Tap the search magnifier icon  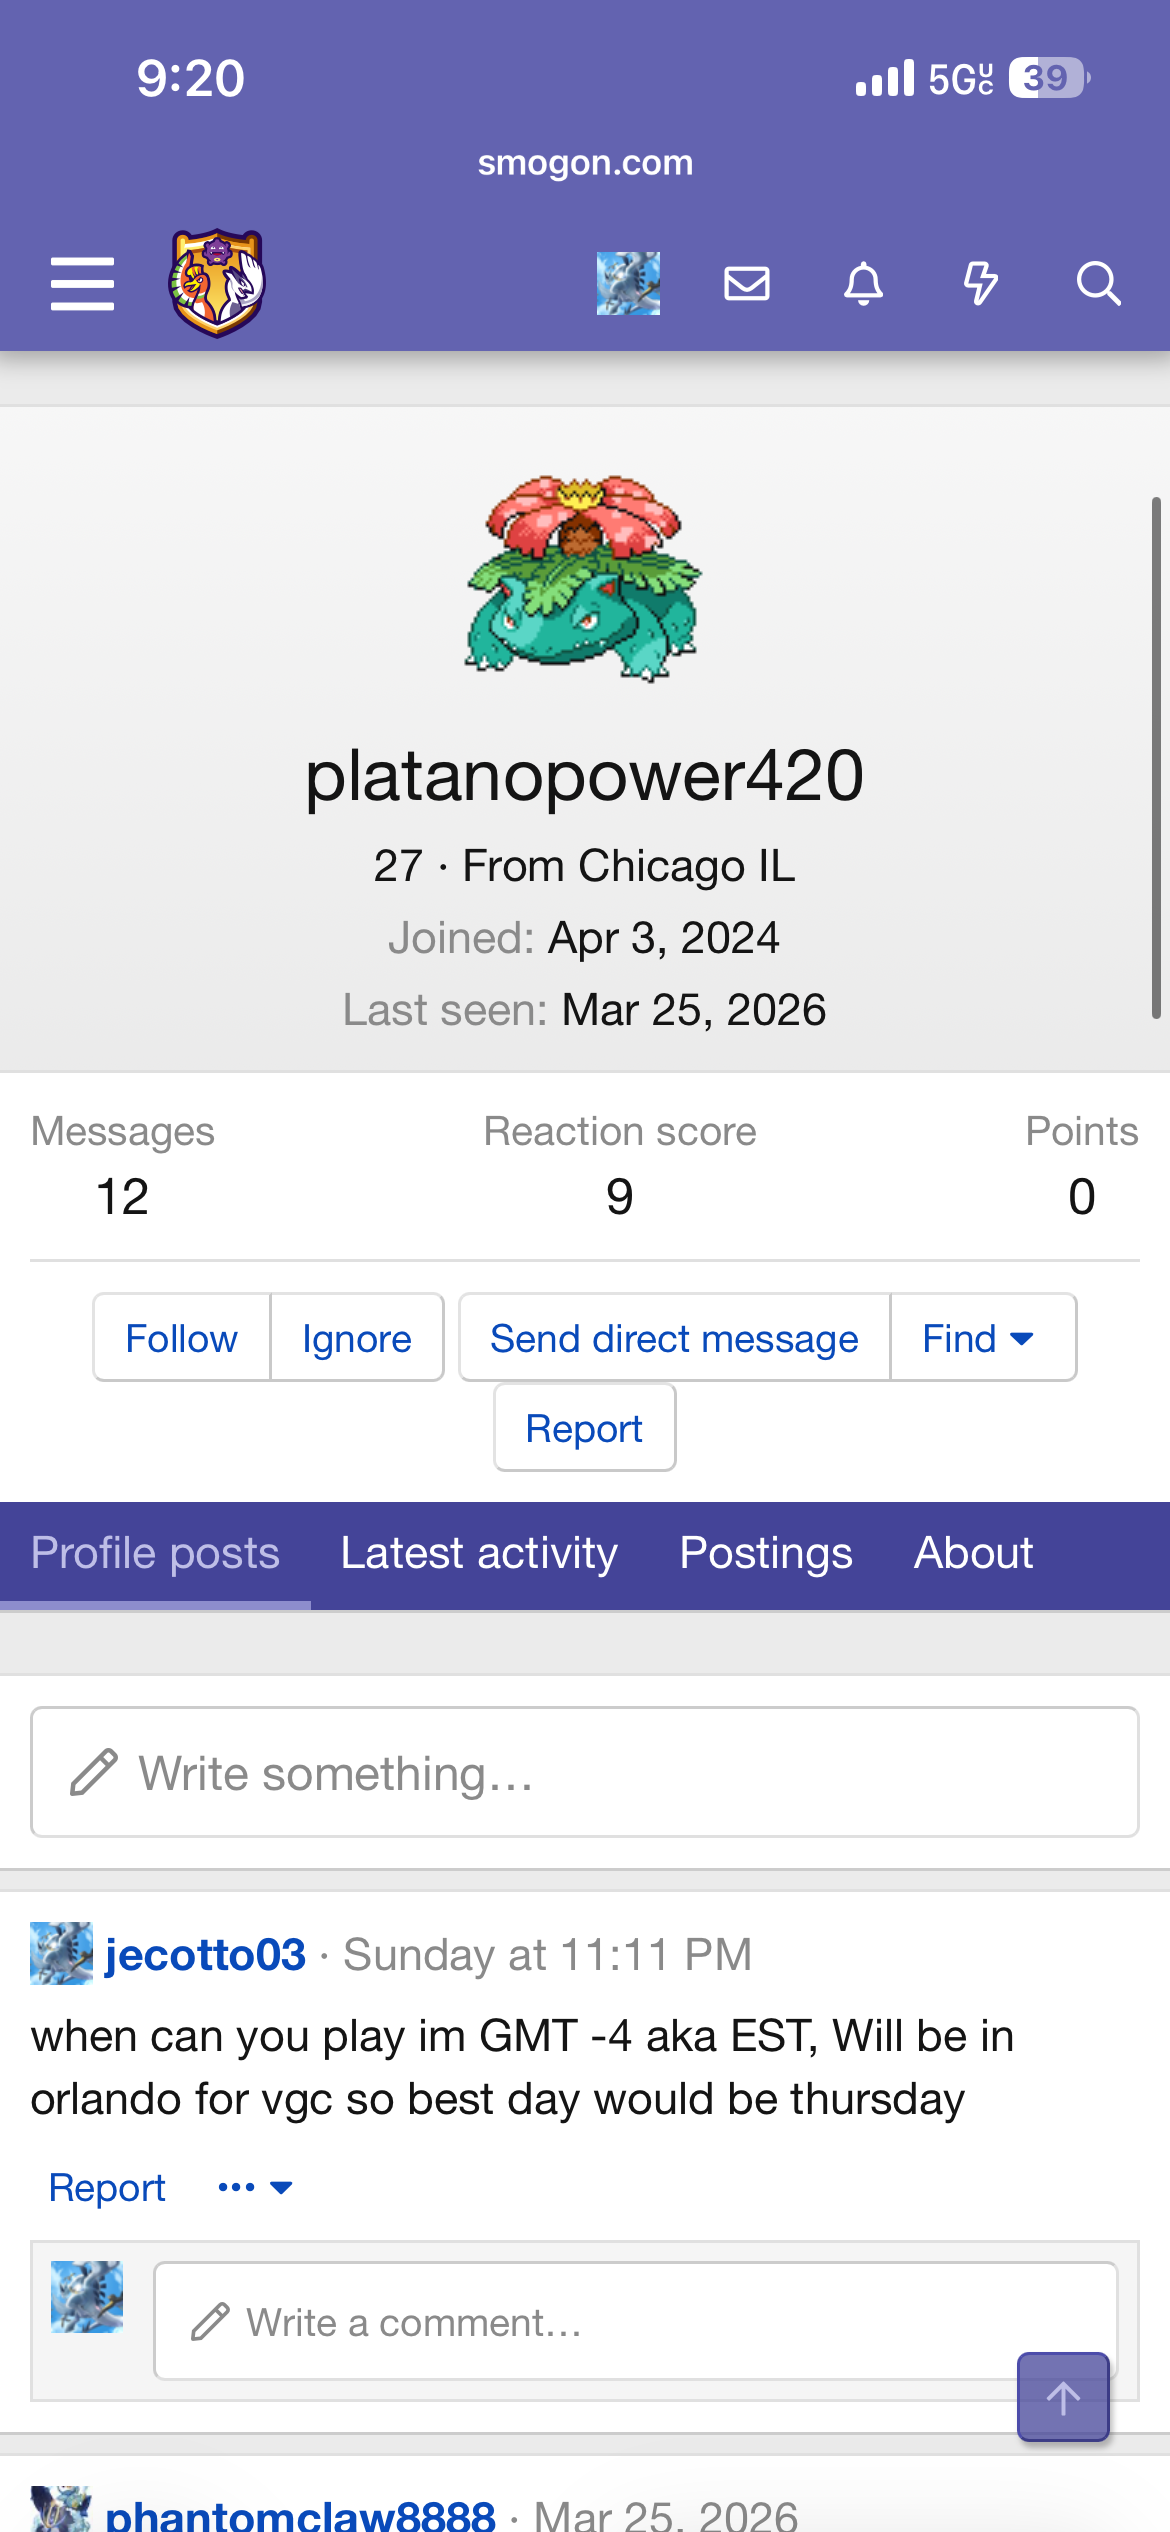tap(1098, 284)
